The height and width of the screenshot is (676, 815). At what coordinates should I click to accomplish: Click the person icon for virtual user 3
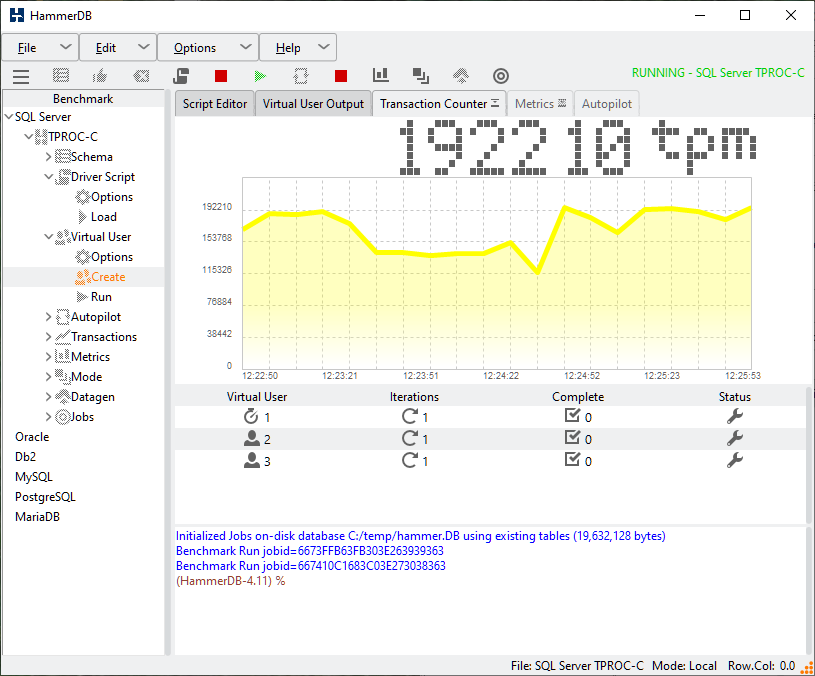point(252,460)
